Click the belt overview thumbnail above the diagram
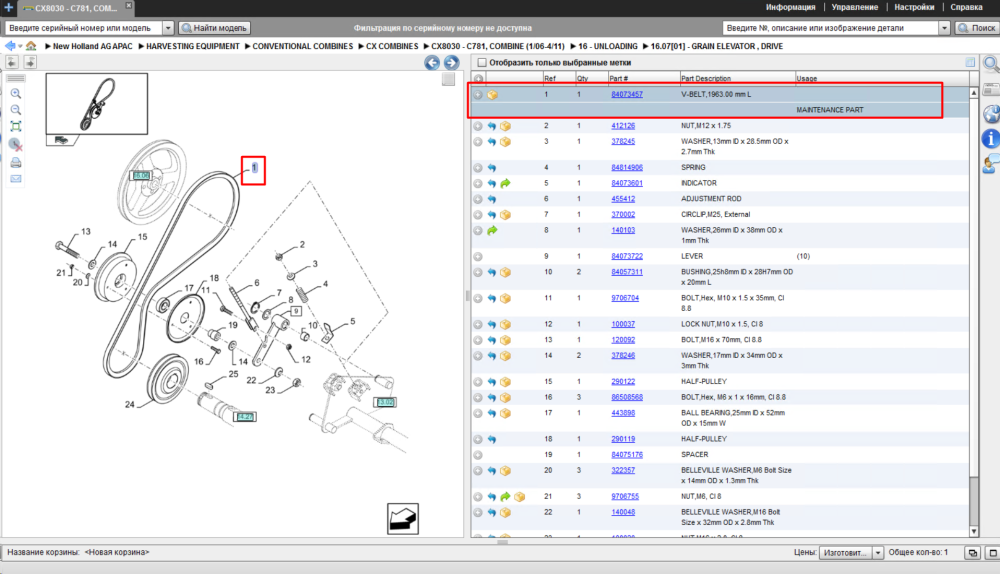This screenshot has height=574, width=1000. coord(96,103)
